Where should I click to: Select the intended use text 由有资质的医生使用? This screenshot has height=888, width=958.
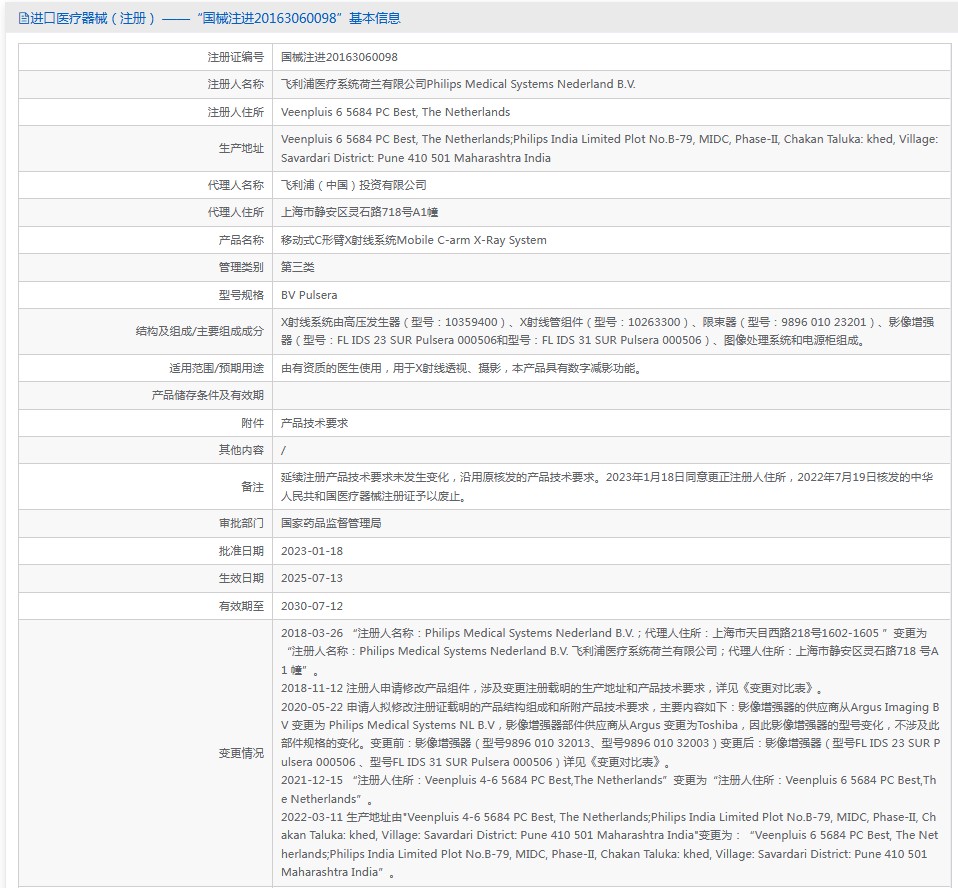(461, 368)
